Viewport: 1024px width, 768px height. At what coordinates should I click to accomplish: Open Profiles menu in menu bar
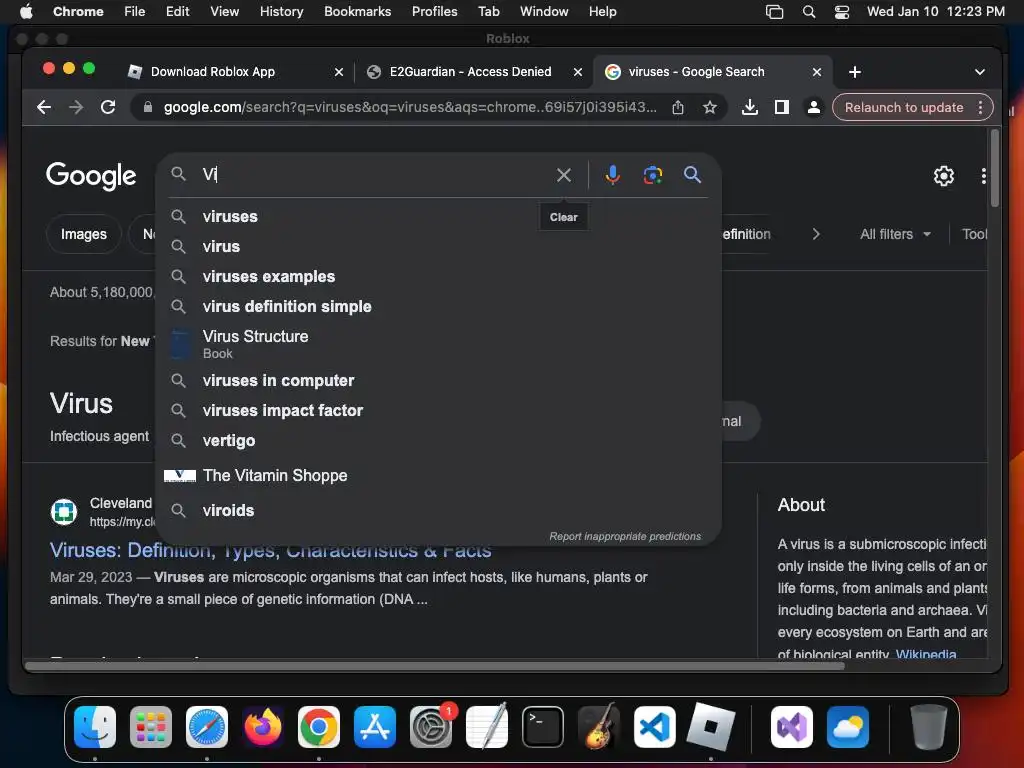tap(434, 12)
